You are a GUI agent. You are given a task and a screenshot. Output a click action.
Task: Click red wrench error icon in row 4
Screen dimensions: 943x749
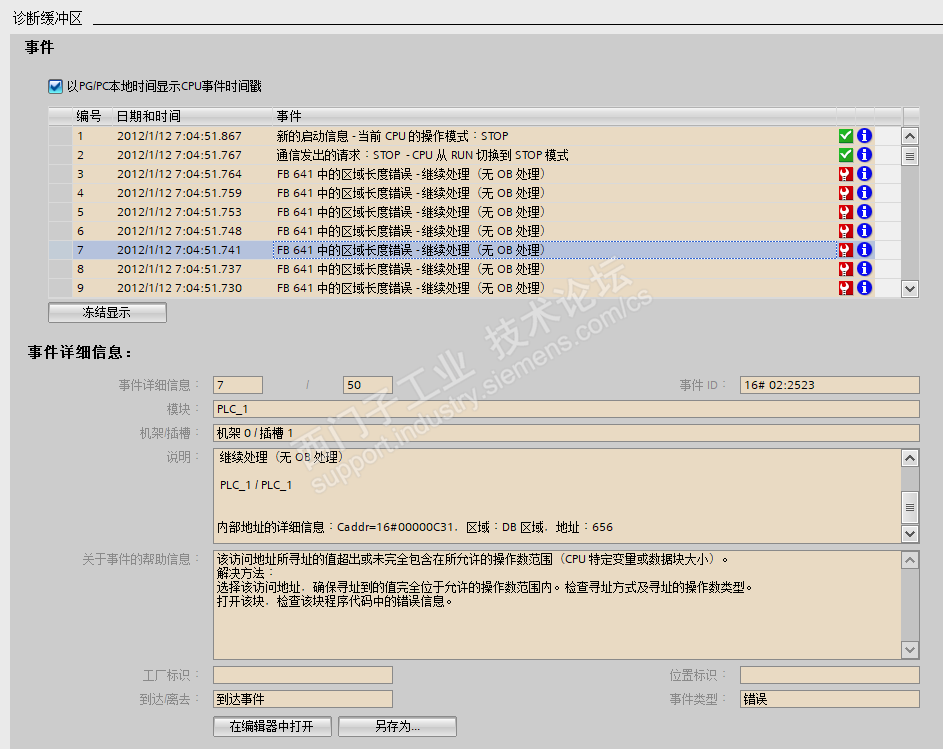[846, 193]
